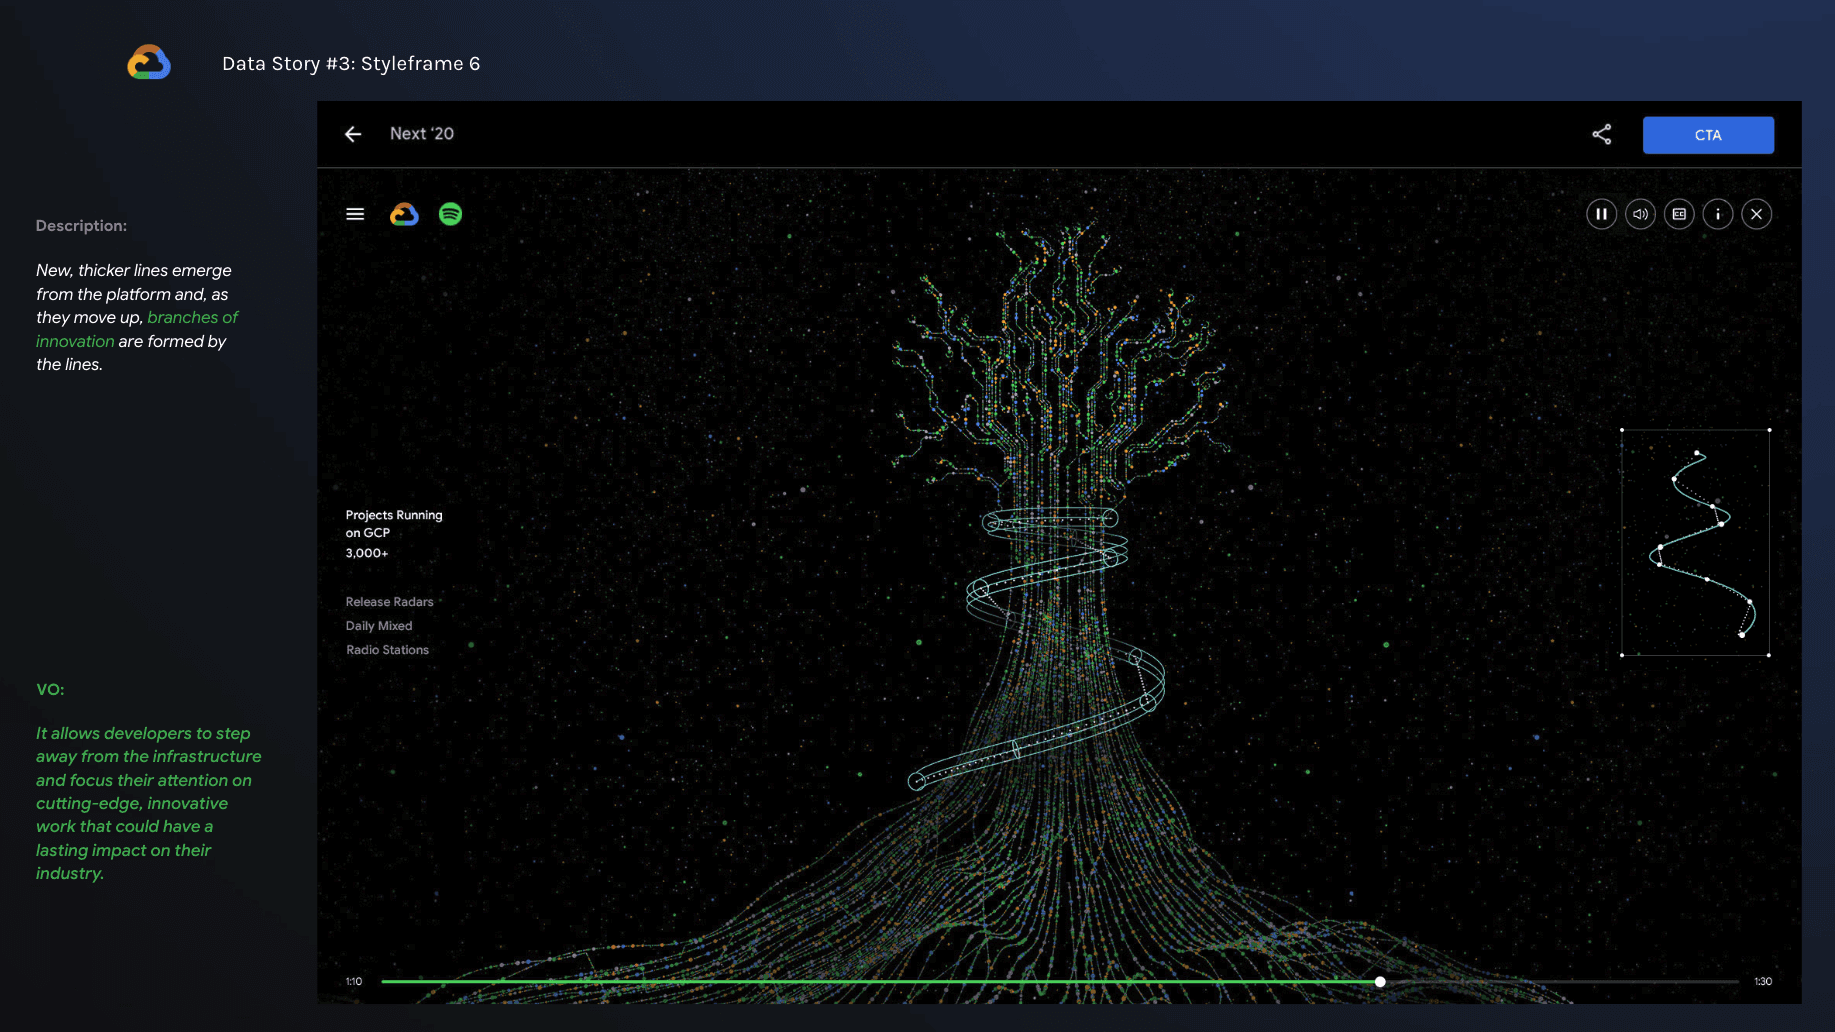
Task: Select Release Radars chapter
Action: tap(389, 602)
